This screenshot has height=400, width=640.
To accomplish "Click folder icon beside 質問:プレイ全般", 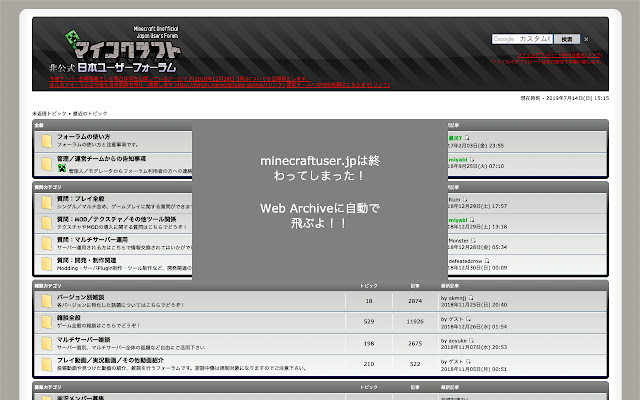I will pyautogui.click(x=47, y=203).
